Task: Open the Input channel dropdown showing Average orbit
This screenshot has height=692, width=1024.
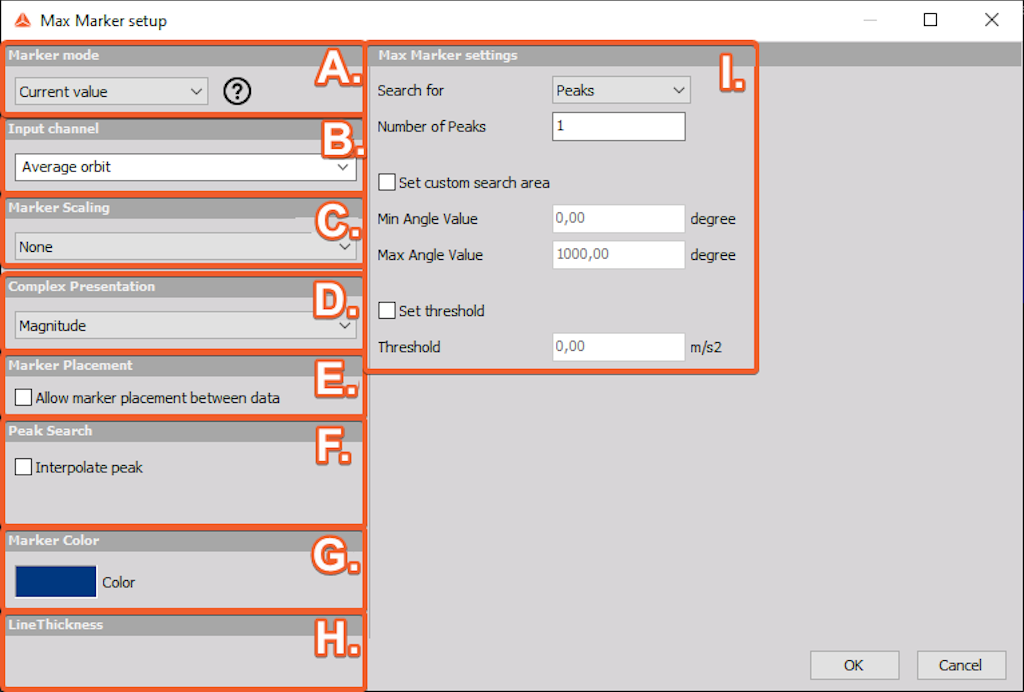Action: [185, 167]
